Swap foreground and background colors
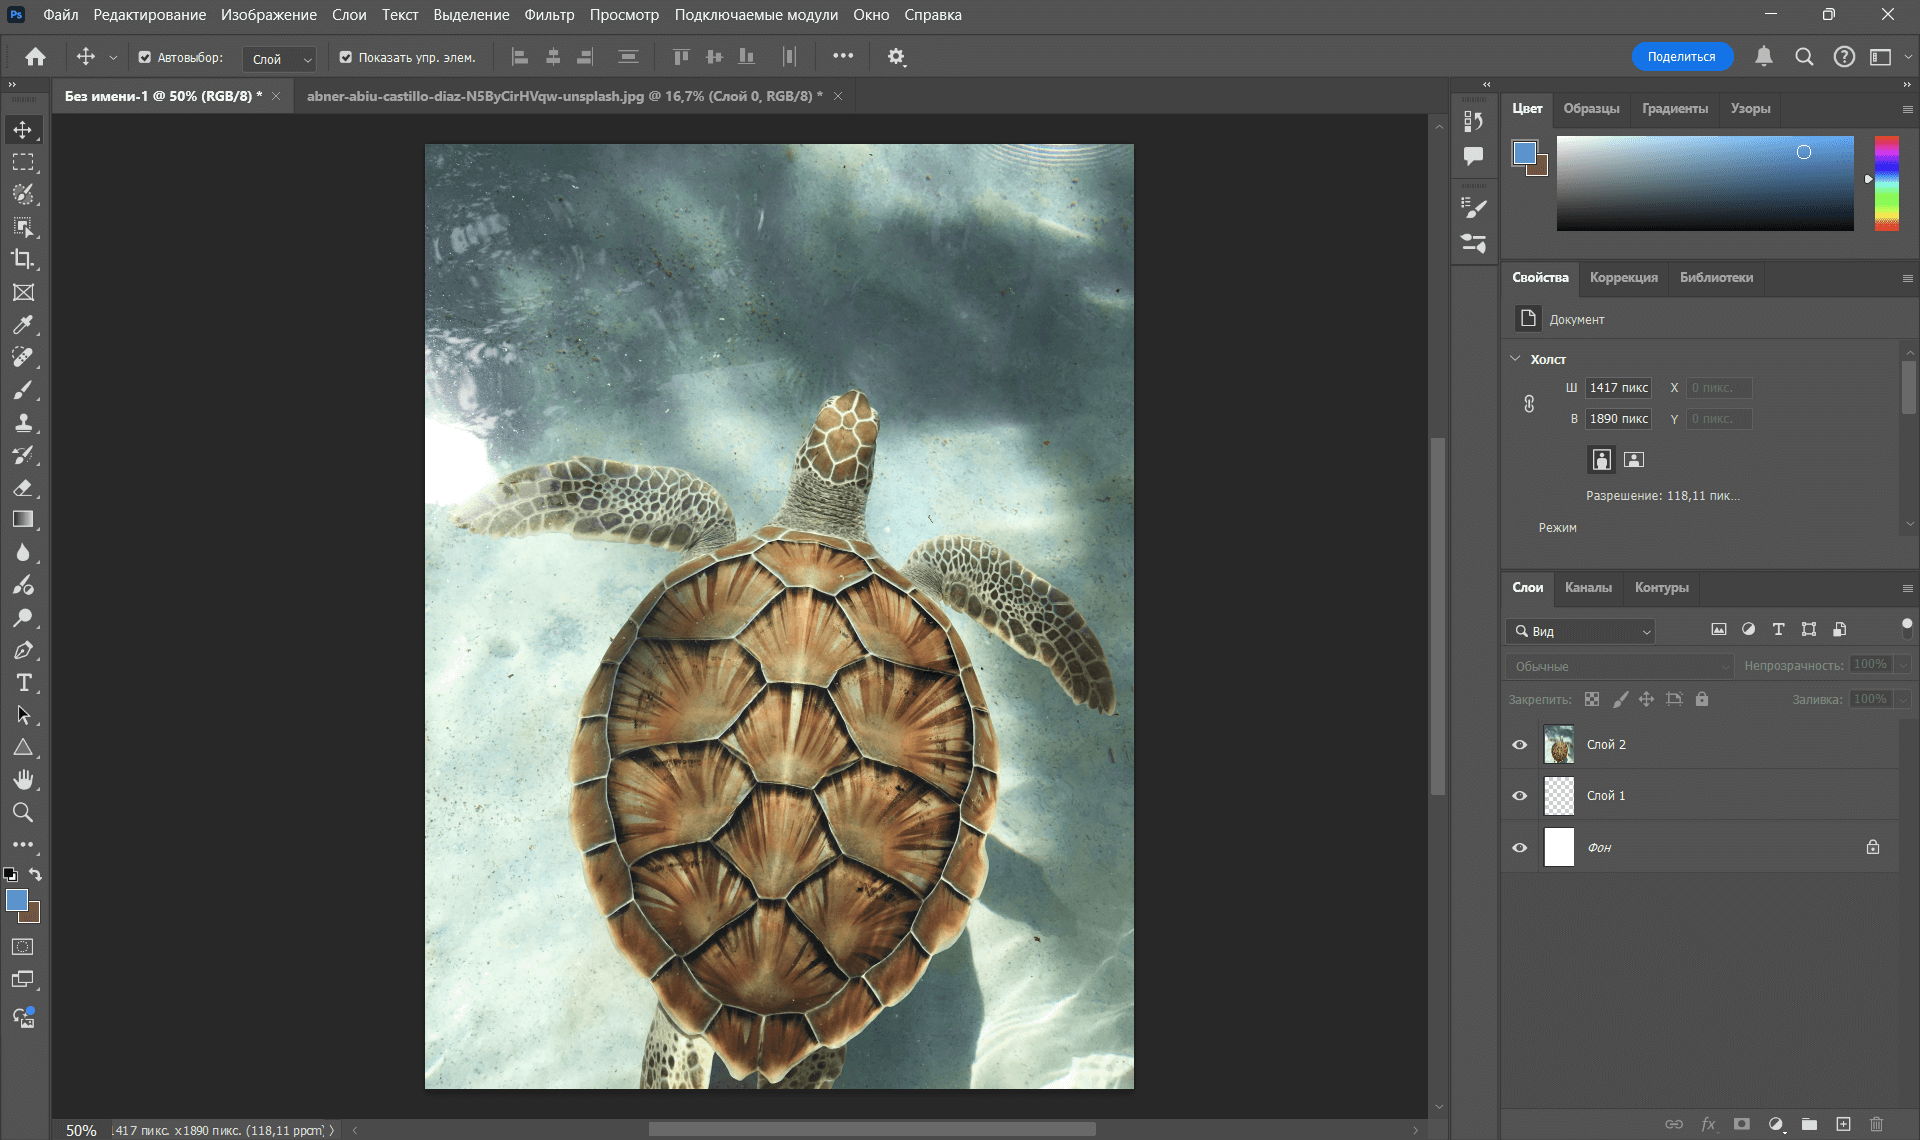 [x=35, y=874]
